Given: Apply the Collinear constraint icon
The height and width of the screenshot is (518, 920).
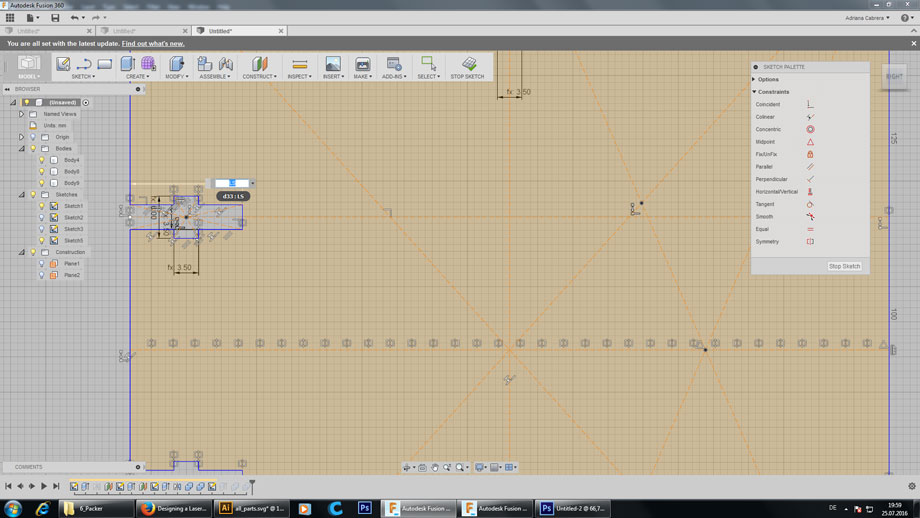Looking at the screenshot, I should (x=810, y=117).
